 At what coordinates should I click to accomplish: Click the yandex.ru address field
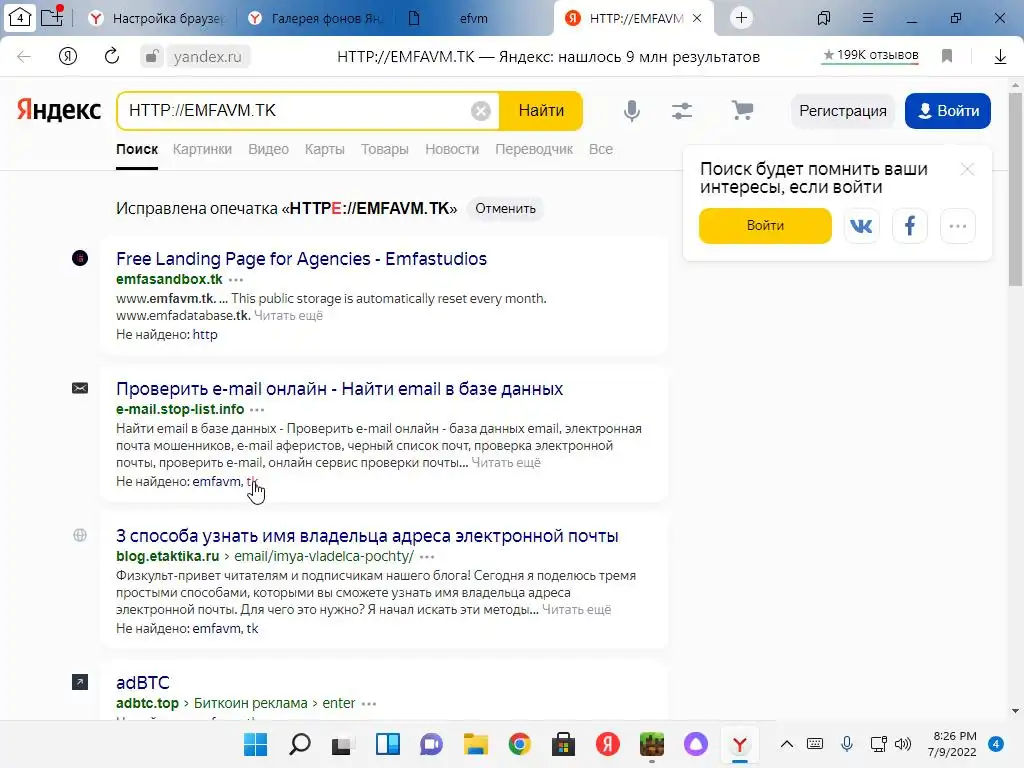pyautogui.click(x=208, y=57)
